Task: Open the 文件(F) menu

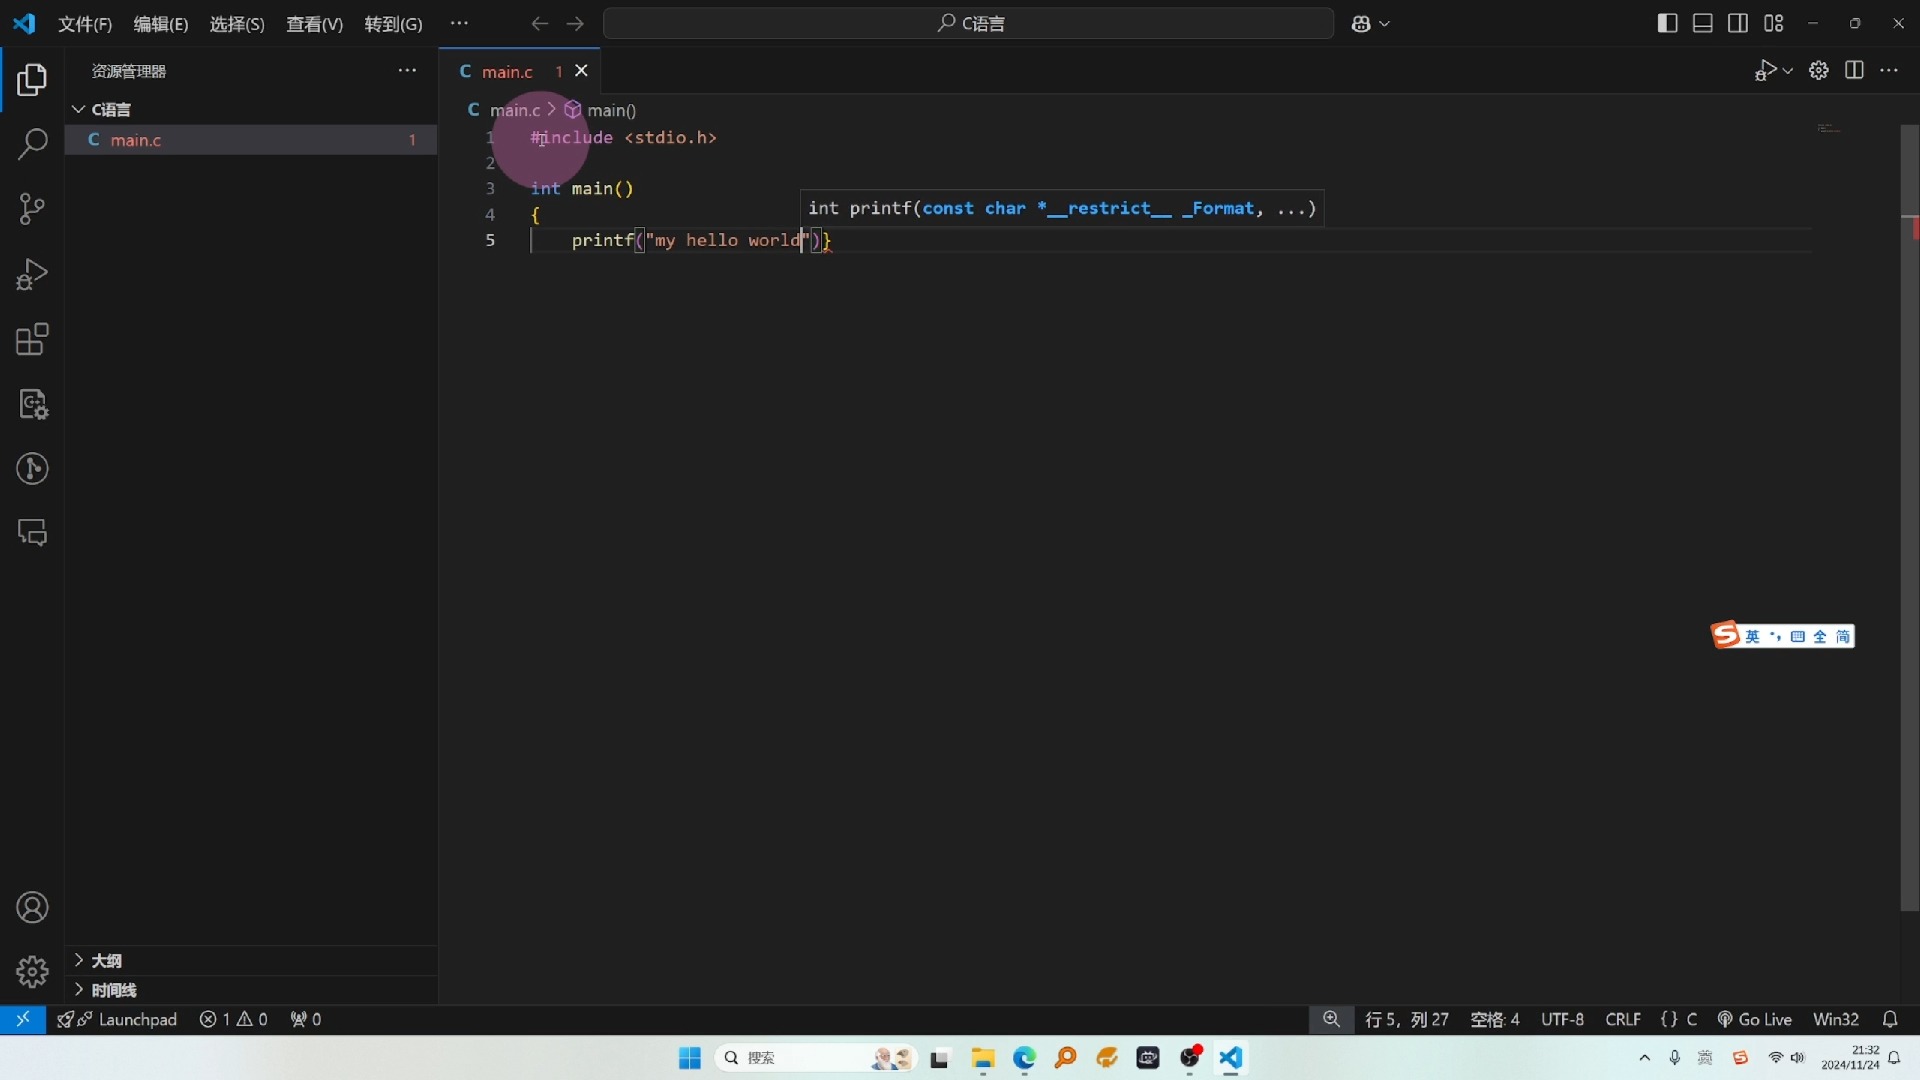Action: [x=84, y=24]
